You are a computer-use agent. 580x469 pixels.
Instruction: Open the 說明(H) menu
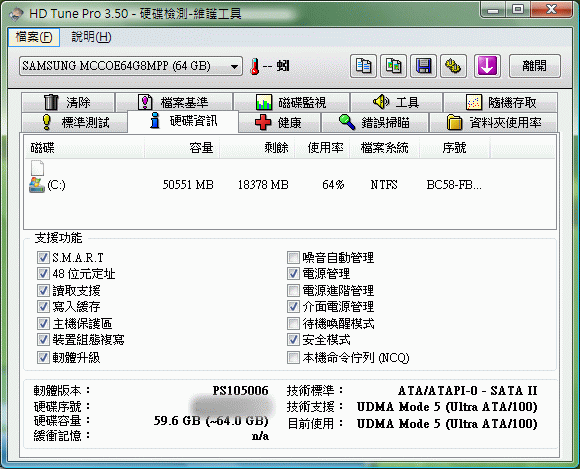[91, 37]
